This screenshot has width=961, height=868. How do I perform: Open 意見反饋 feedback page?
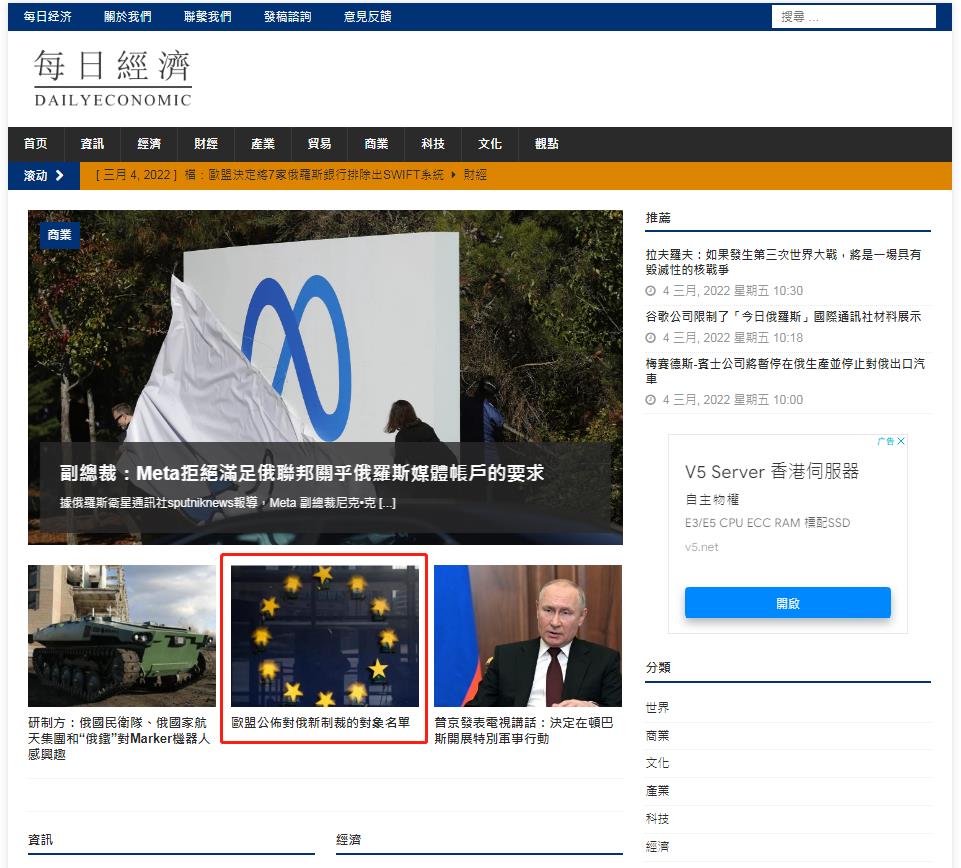point(368,17)
